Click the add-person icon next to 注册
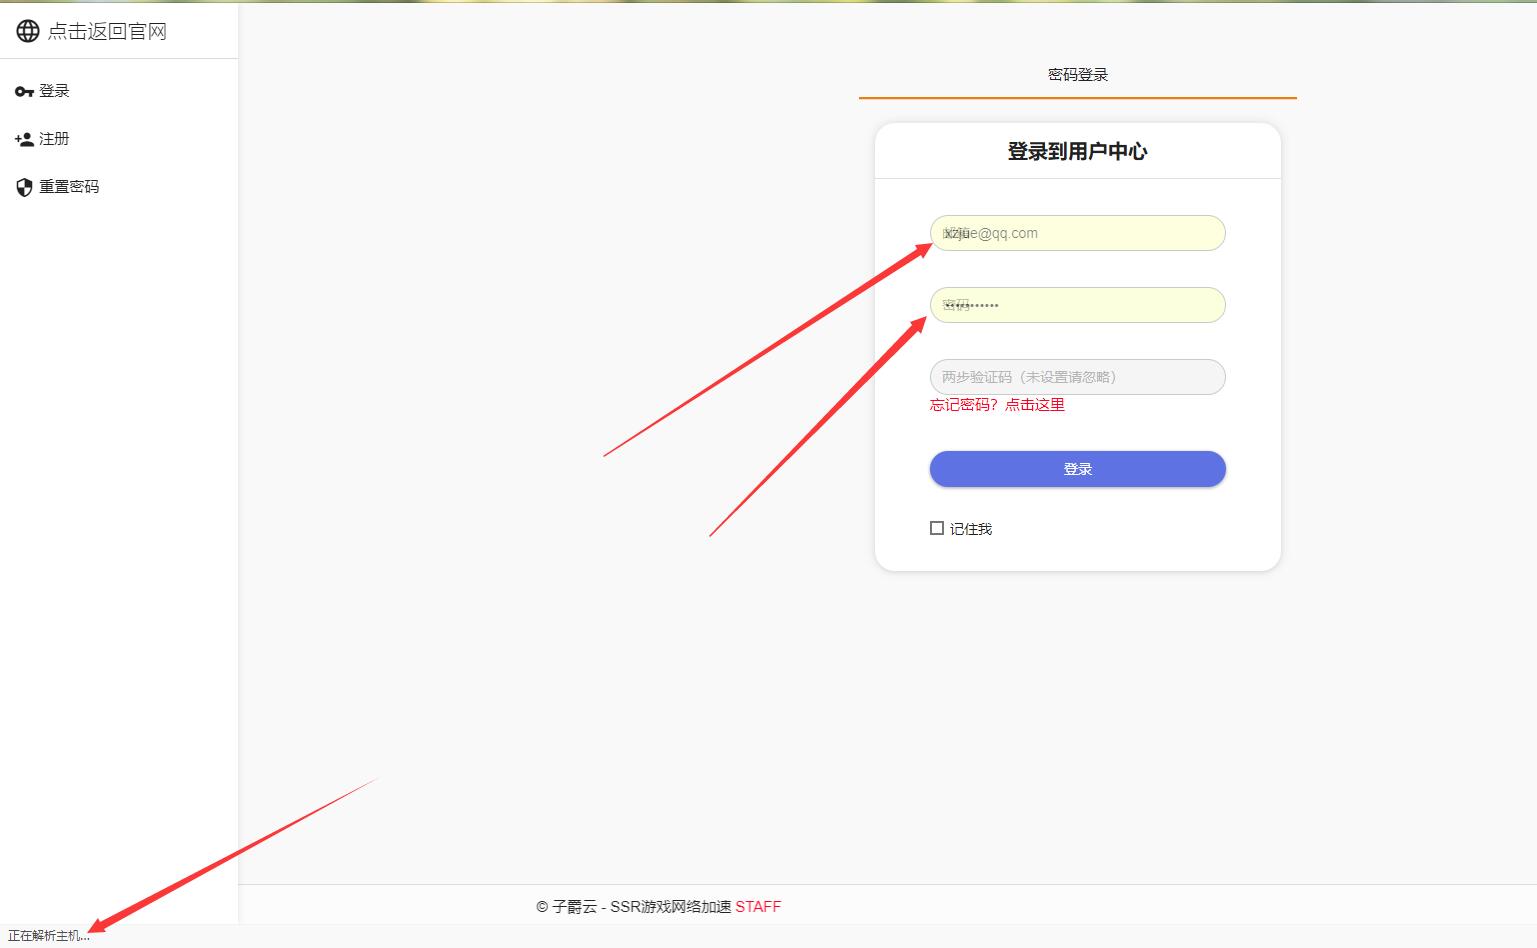This screenshot has height=948, width=1537. [24, 139]
